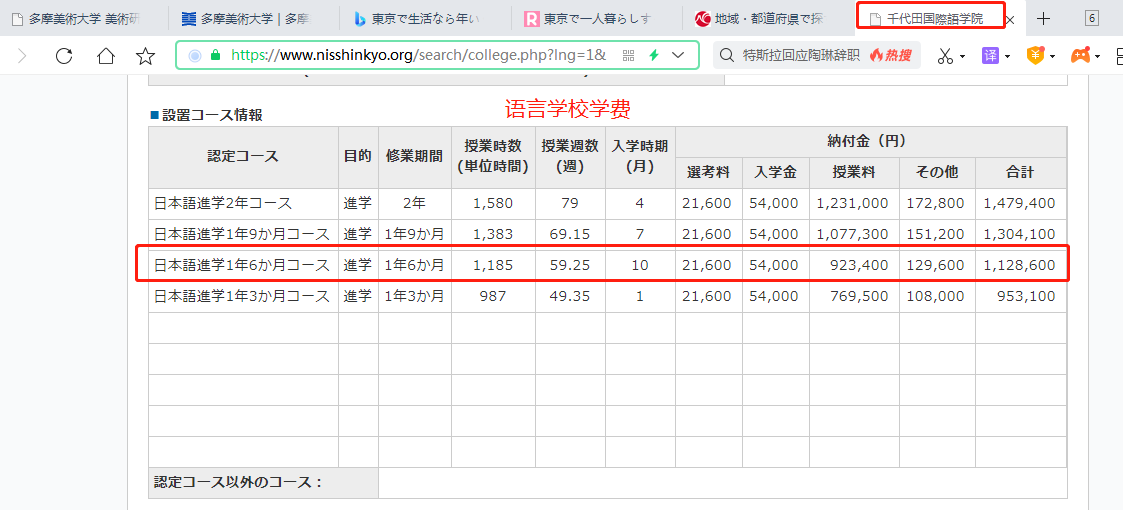
Task: Expand the address bar history dropdown chevron
Action: click(x=679, y=56)
